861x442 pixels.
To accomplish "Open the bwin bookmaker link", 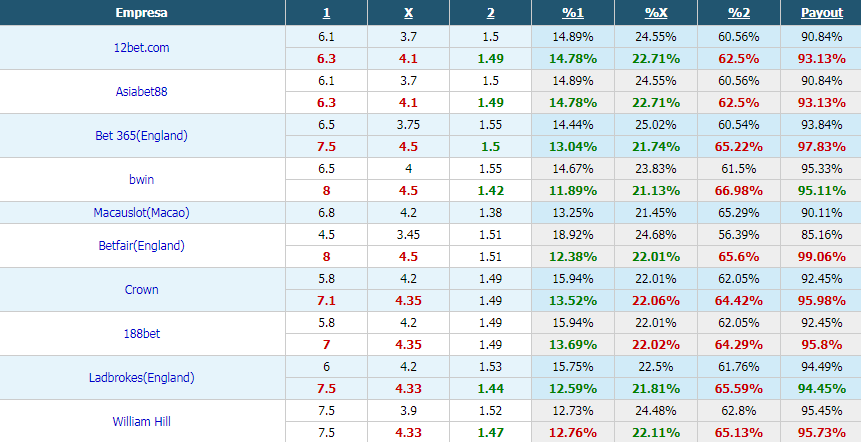I will tap(142, 180).
